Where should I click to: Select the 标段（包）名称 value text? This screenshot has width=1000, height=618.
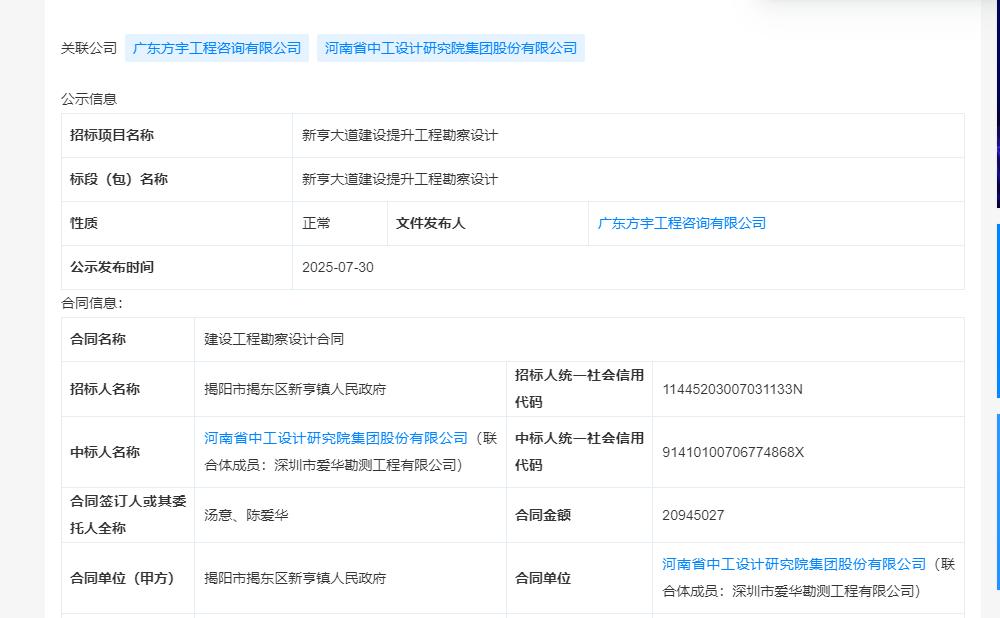[x=400, y=179]
